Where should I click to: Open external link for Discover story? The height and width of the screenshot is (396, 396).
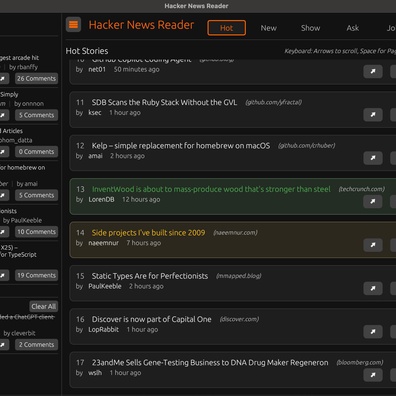373,332
